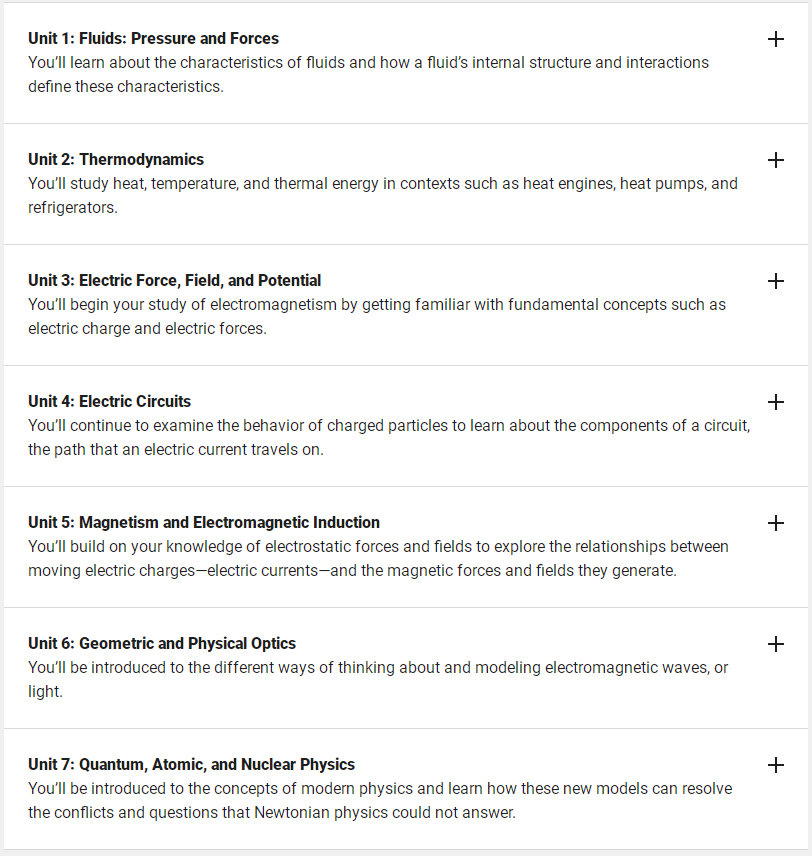Open Unit 5: Magnetism and Electromagnetic Induction heading
This screenshot has height=856, width=812.
[204, 522]
